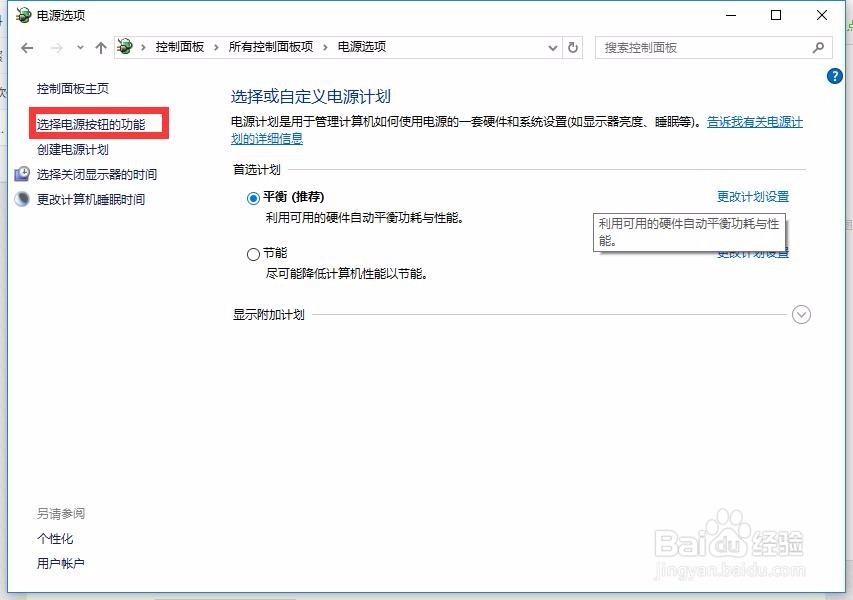The image size is (853, 600).
Task: Open help with the blue question mark
Action: point(834,76)
